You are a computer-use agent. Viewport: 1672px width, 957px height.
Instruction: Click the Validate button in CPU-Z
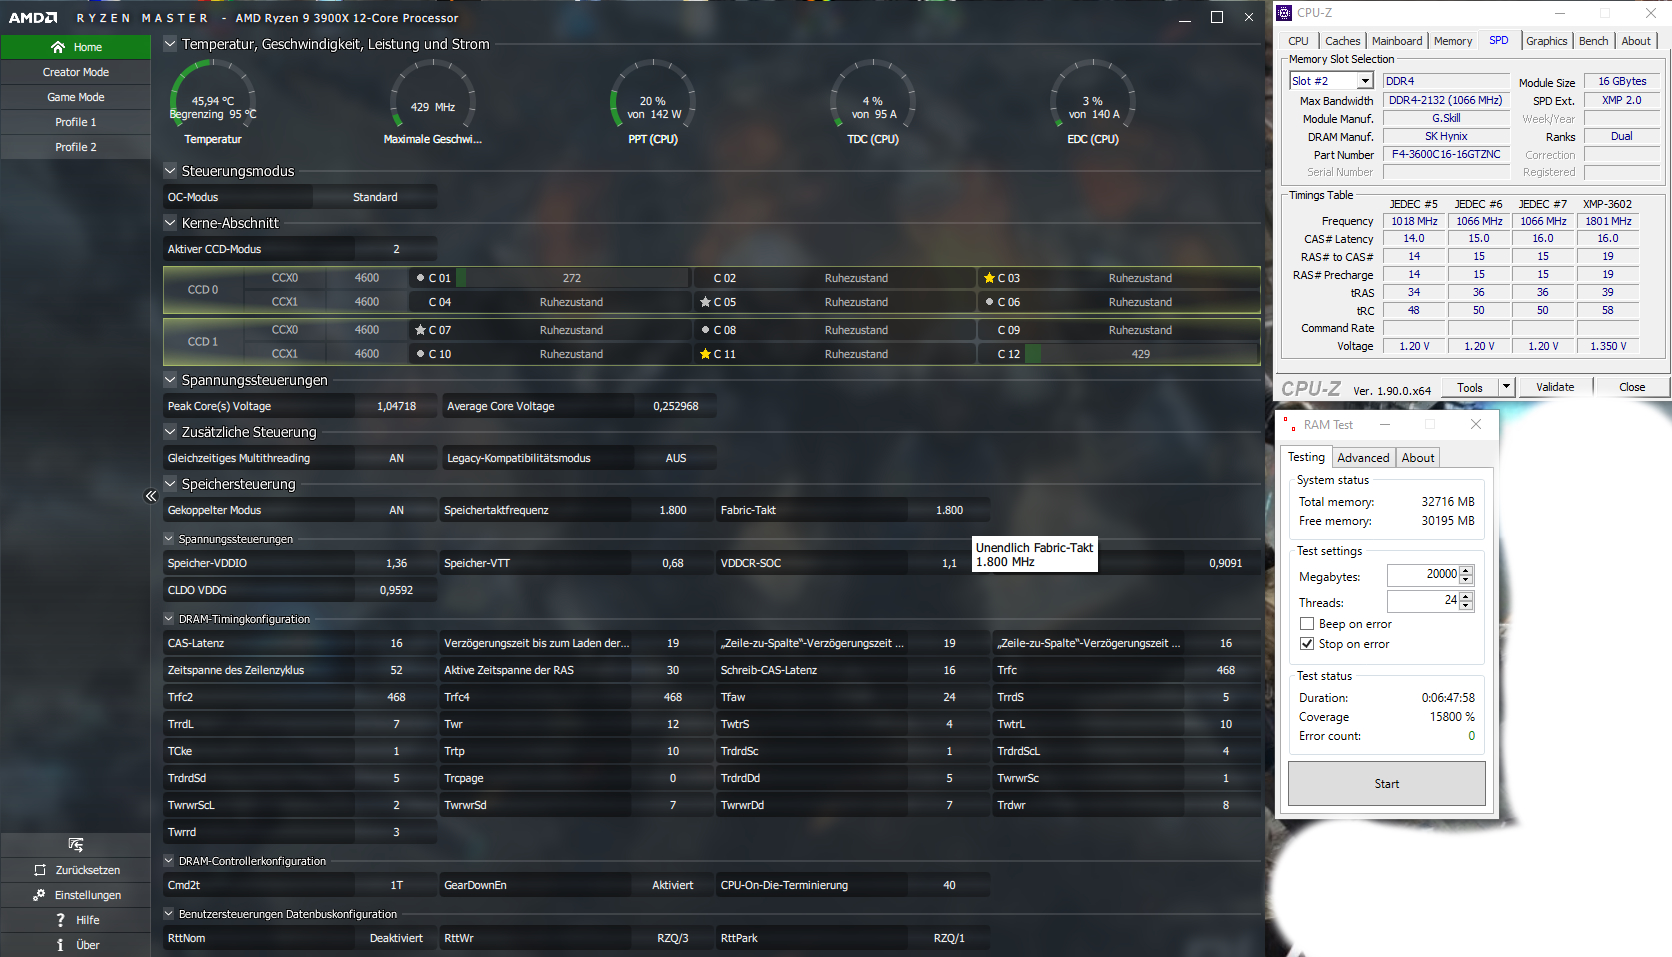click(x=1555, y=387)
